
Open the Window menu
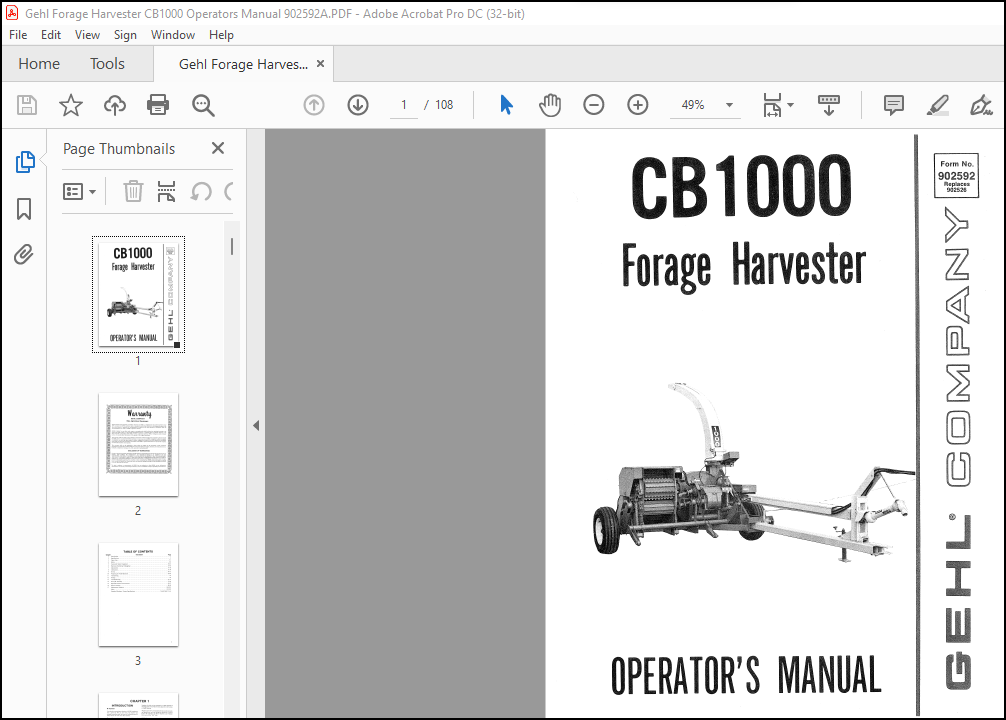pos(173,35)
